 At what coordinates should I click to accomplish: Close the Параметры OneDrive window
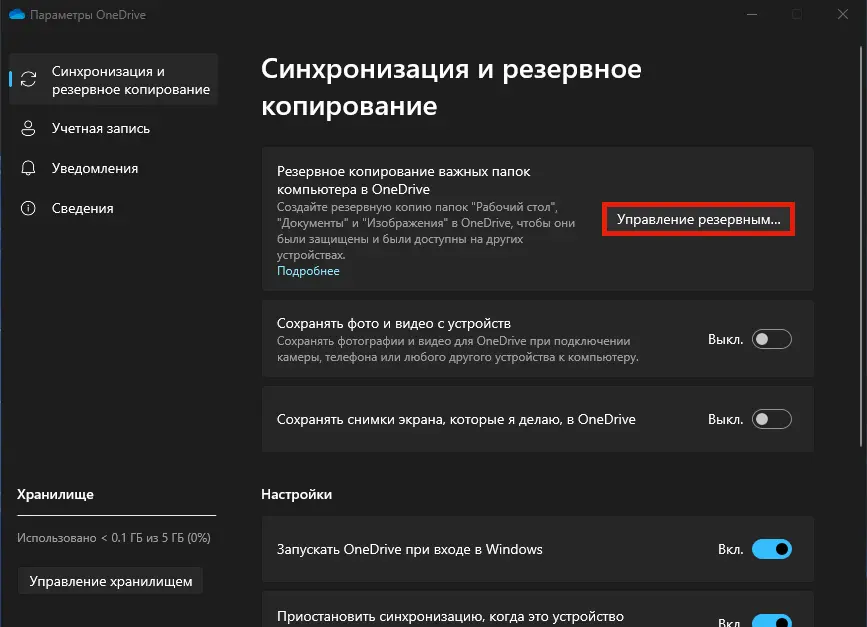843,14
